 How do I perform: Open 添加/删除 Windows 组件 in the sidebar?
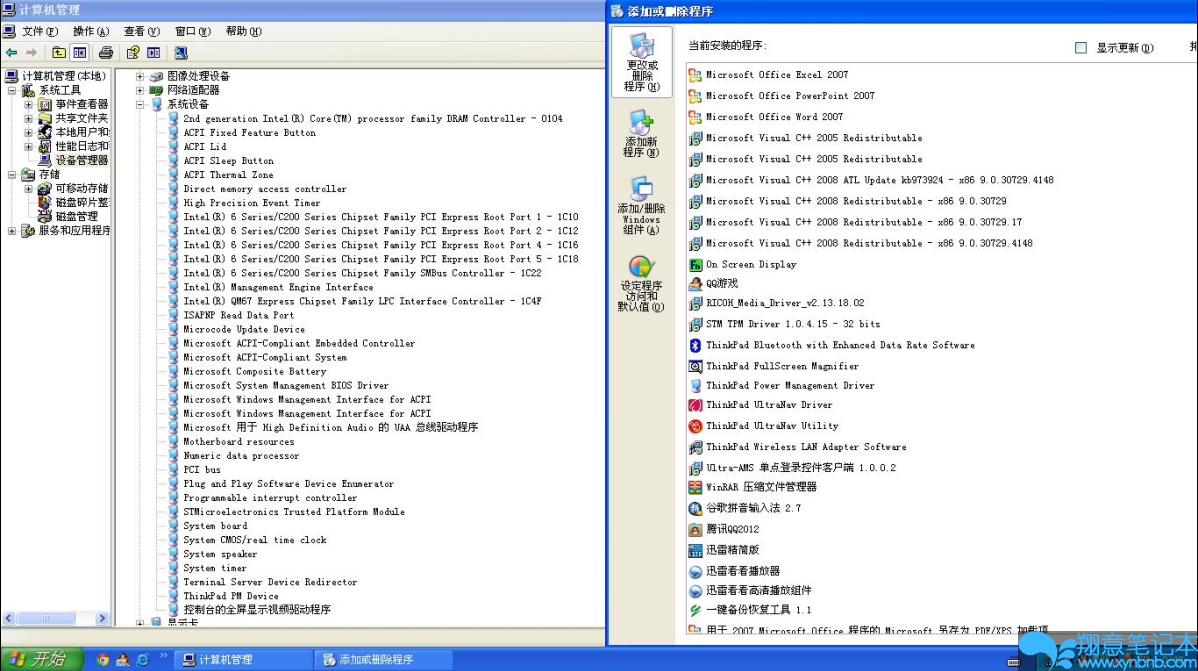(641, 206)
